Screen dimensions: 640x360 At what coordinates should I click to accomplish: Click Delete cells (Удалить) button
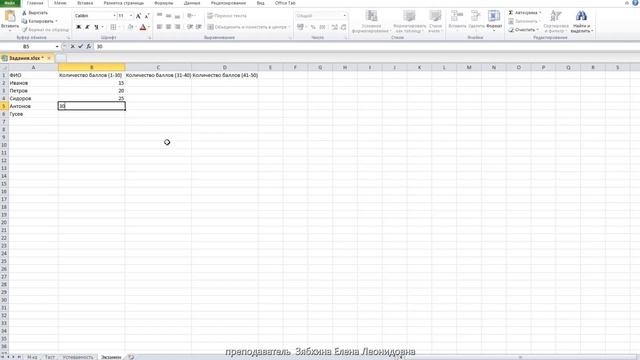(476, 20)
